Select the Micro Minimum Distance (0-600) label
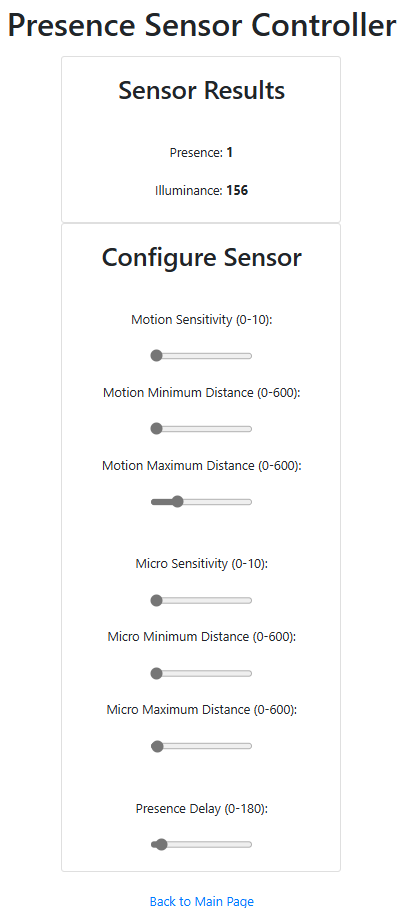Viewport: 404px width, 908px height. 201,637
